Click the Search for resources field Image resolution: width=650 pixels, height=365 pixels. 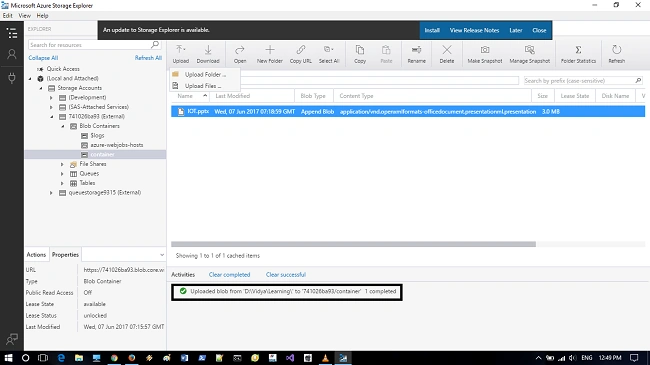pyautogui.click(x=95, y=44)
